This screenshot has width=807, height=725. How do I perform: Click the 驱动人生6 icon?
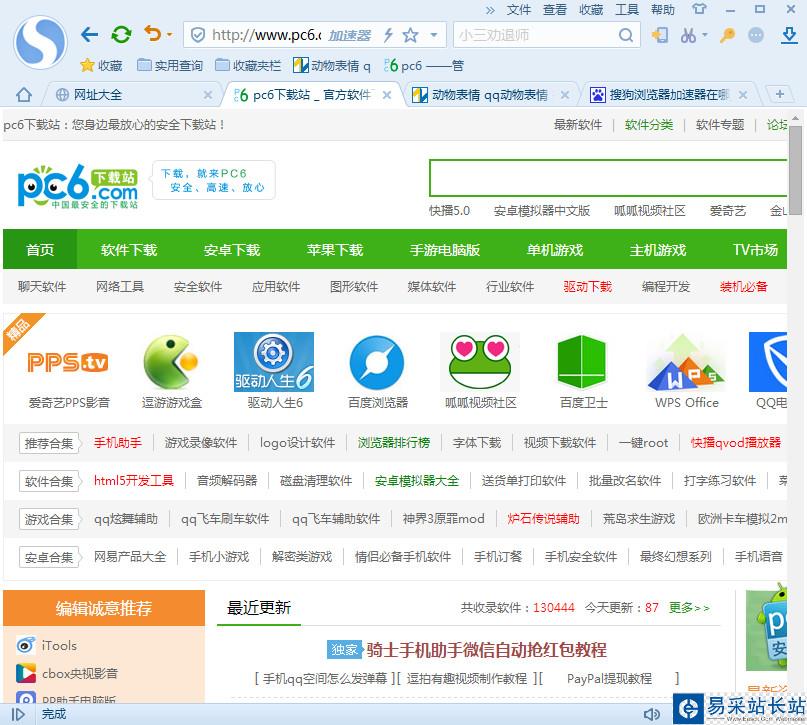pyautogui.click(x=274, y=362)
